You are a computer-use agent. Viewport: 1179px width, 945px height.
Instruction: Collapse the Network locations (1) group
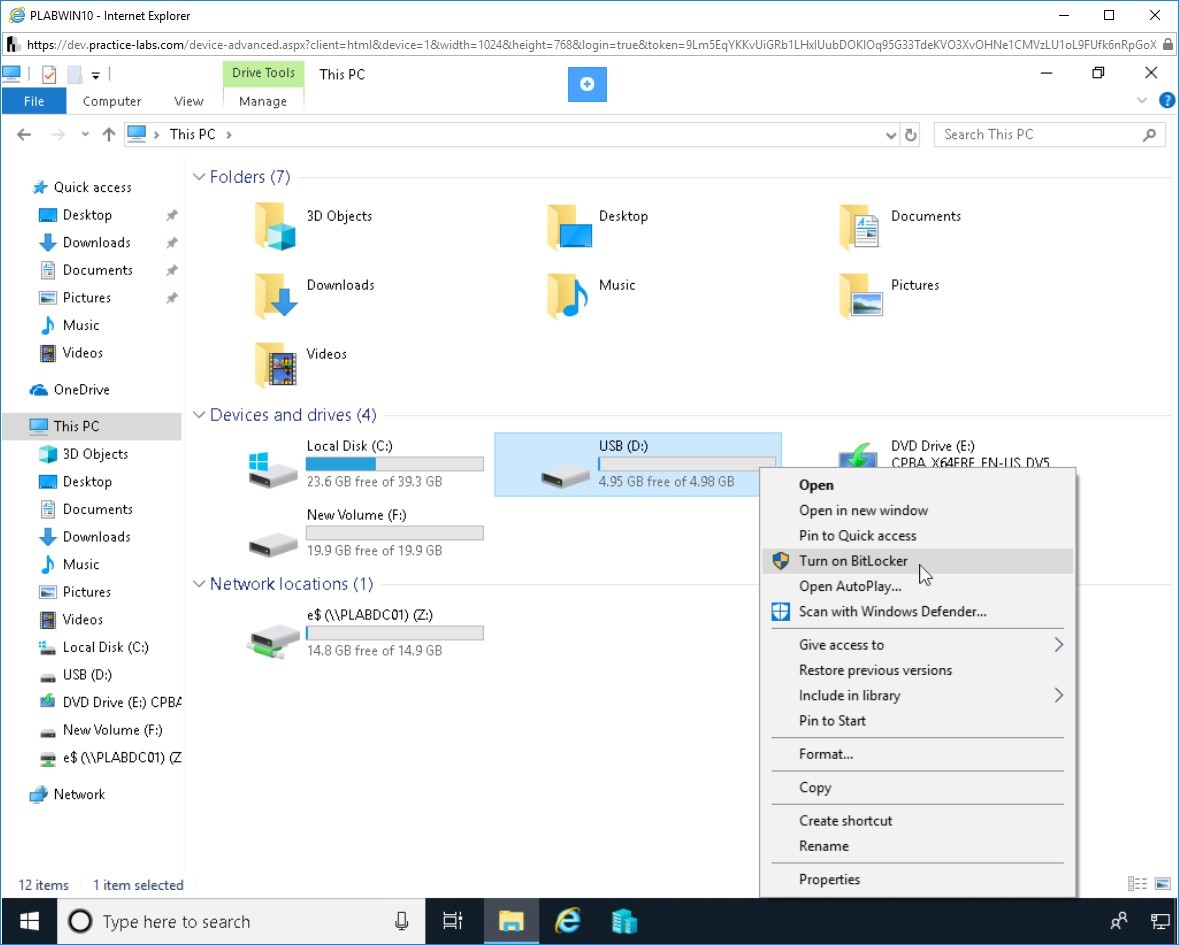(199, 584)
